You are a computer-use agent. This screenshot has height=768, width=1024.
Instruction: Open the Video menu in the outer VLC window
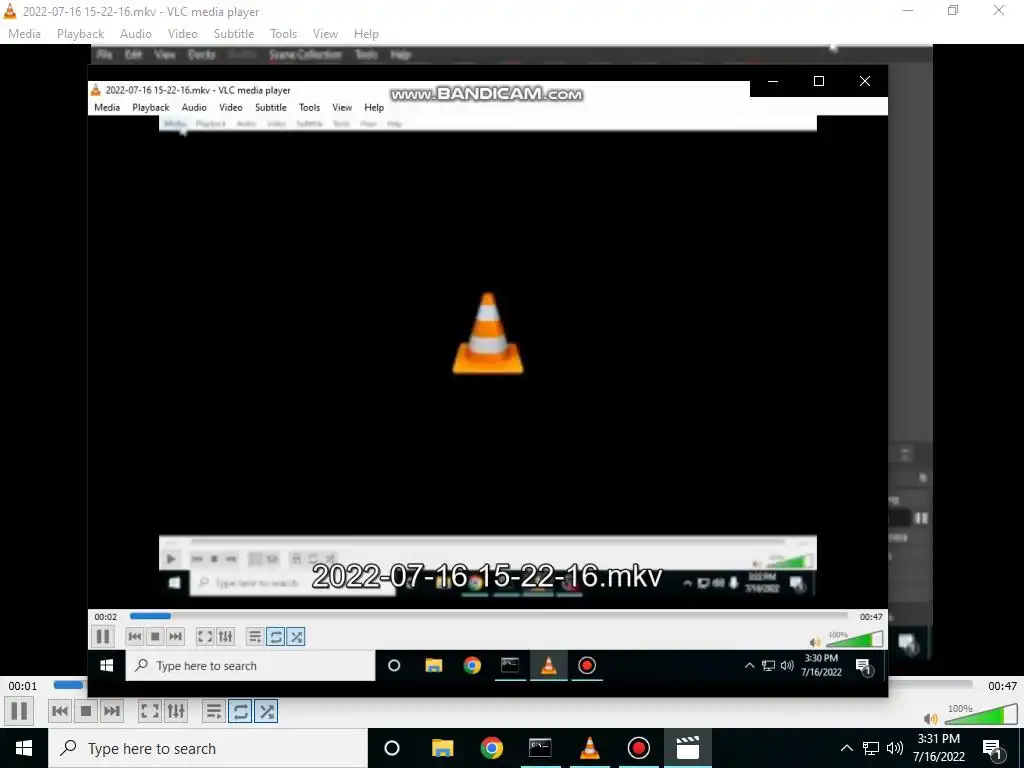[183, 34]
